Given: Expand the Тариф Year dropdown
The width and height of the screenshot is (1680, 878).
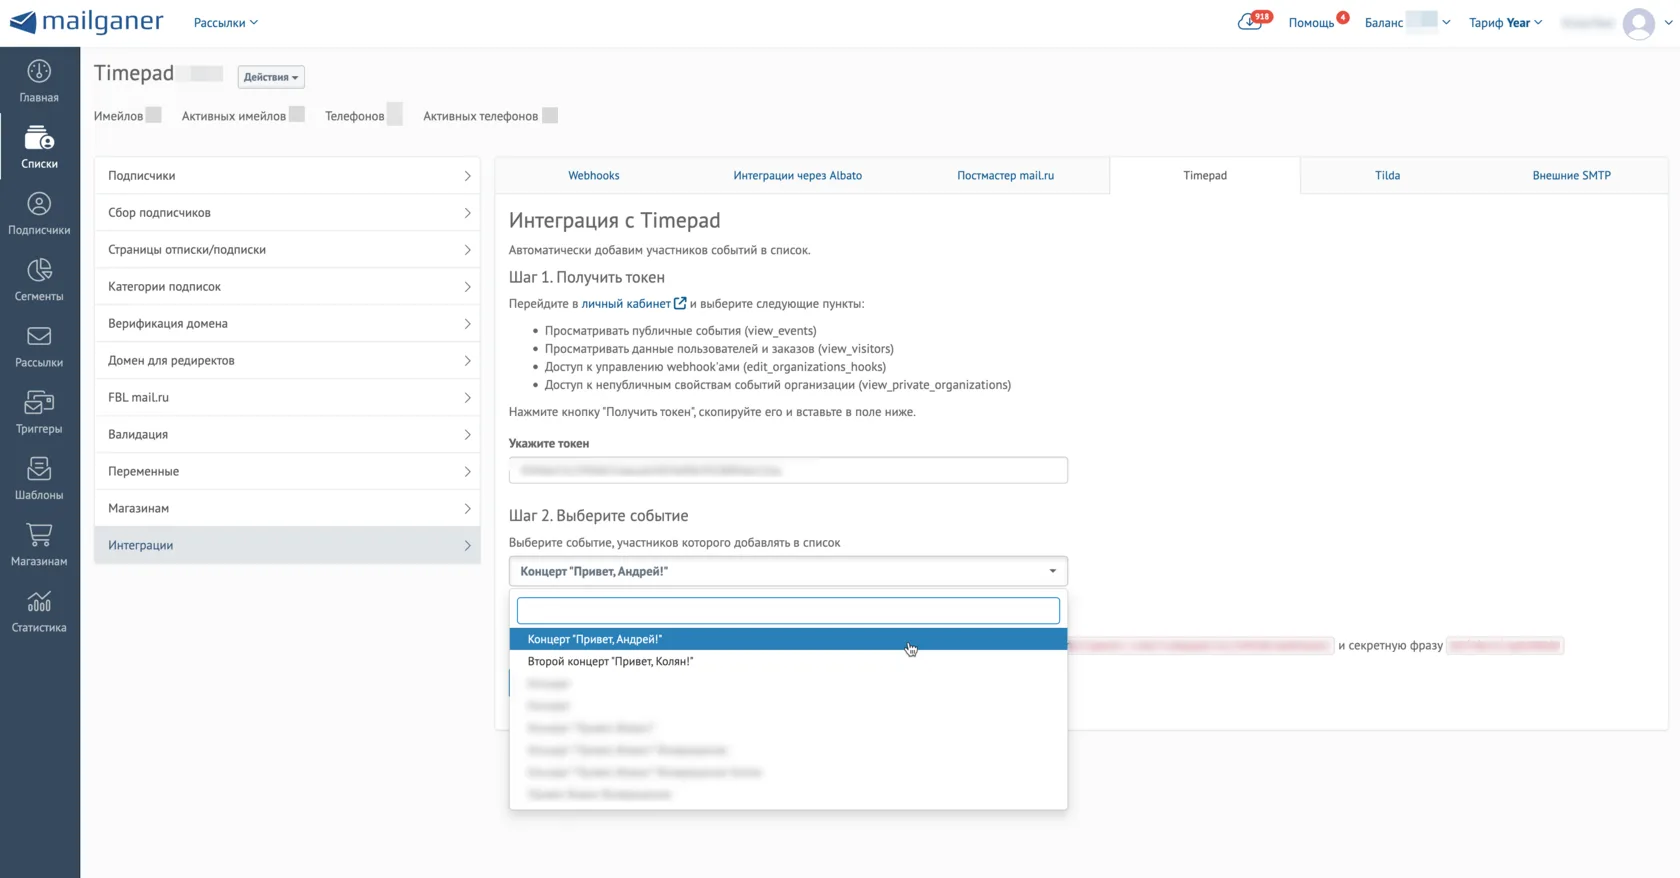Looking at the screenshot, I should (1505, 22).
